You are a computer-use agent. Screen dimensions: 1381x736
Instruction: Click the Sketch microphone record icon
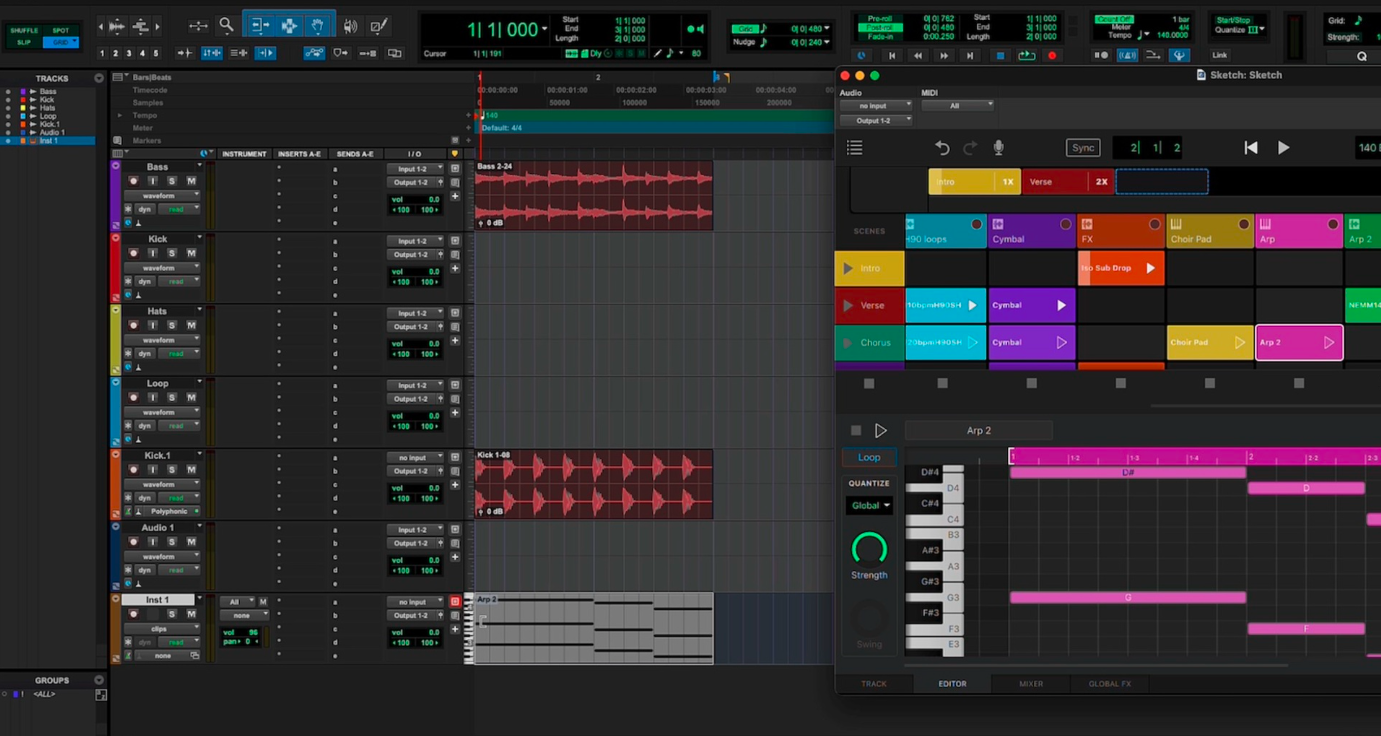click(x=998, y=148)
